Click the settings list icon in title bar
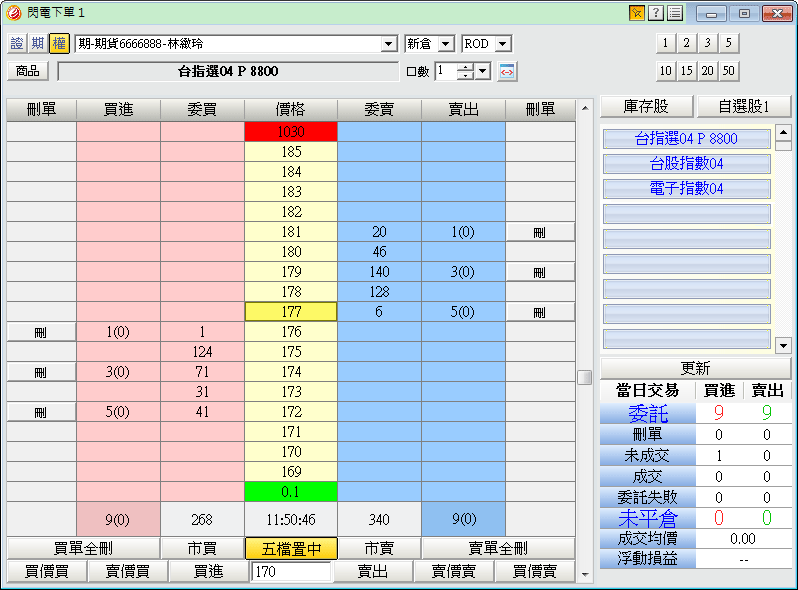The image size is (798, 590). coord(676,13)
